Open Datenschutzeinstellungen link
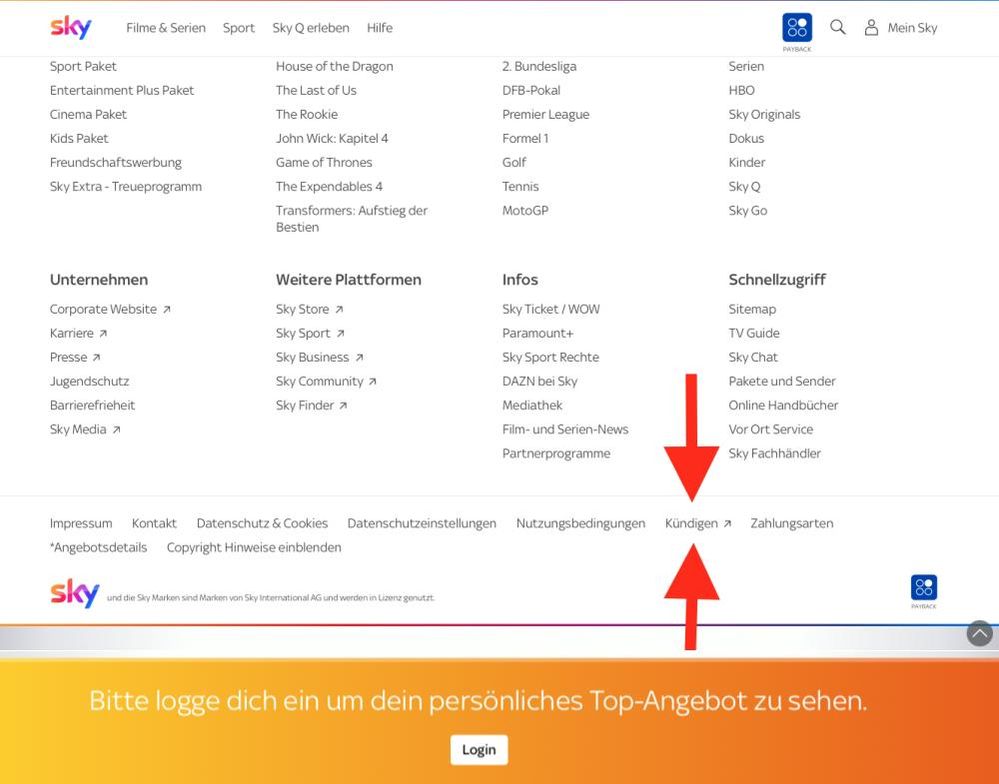This screenshot has height=784, width=999. point(422,524)
